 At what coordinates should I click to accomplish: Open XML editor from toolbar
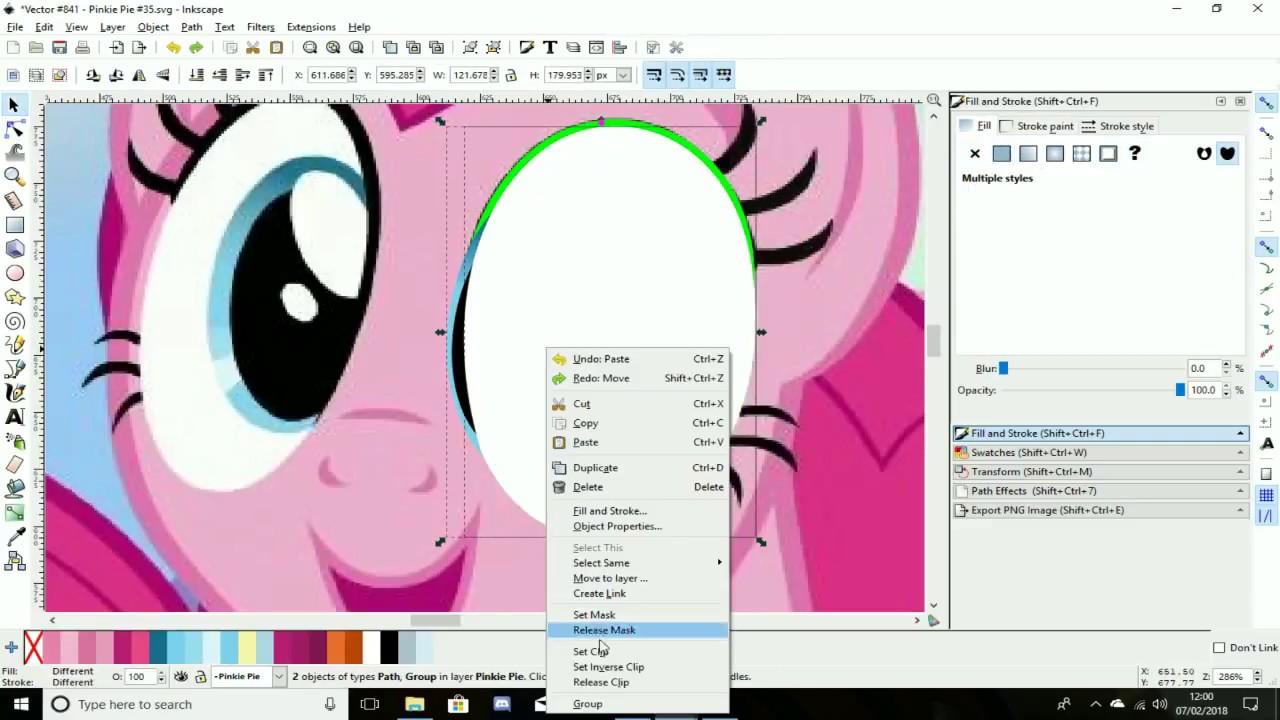596,47
